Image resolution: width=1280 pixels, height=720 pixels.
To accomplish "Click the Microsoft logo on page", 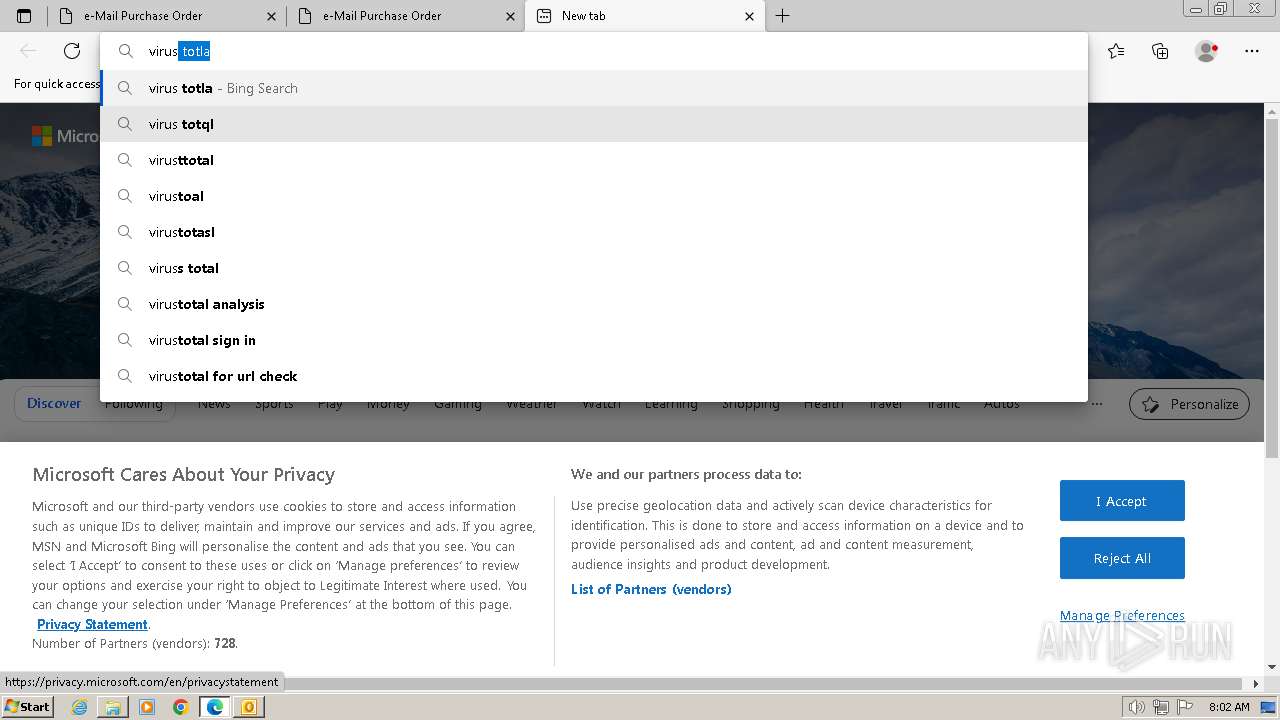I will (41, 136).
